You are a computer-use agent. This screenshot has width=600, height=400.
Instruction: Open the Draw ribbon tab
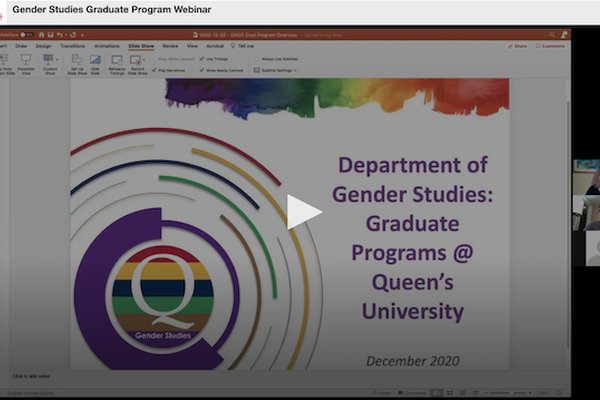(21, 46)
